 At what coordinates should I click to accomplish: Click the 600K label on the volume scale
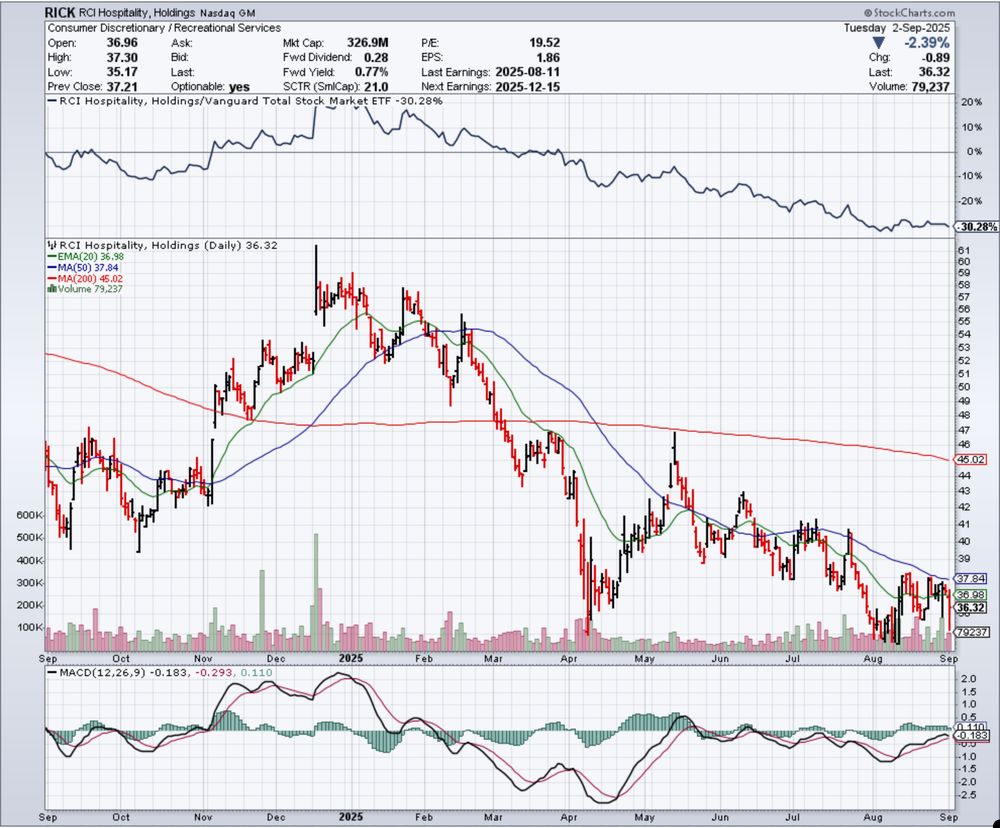tap(30, 515)
